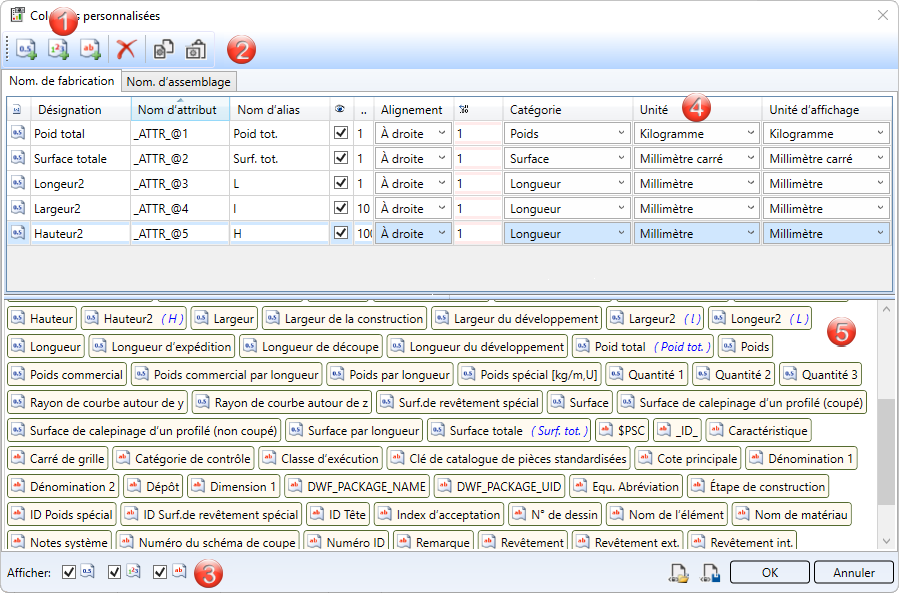Toggle Afficher checkbox for text attributes
900x593 pixels.
coord(160,572)
